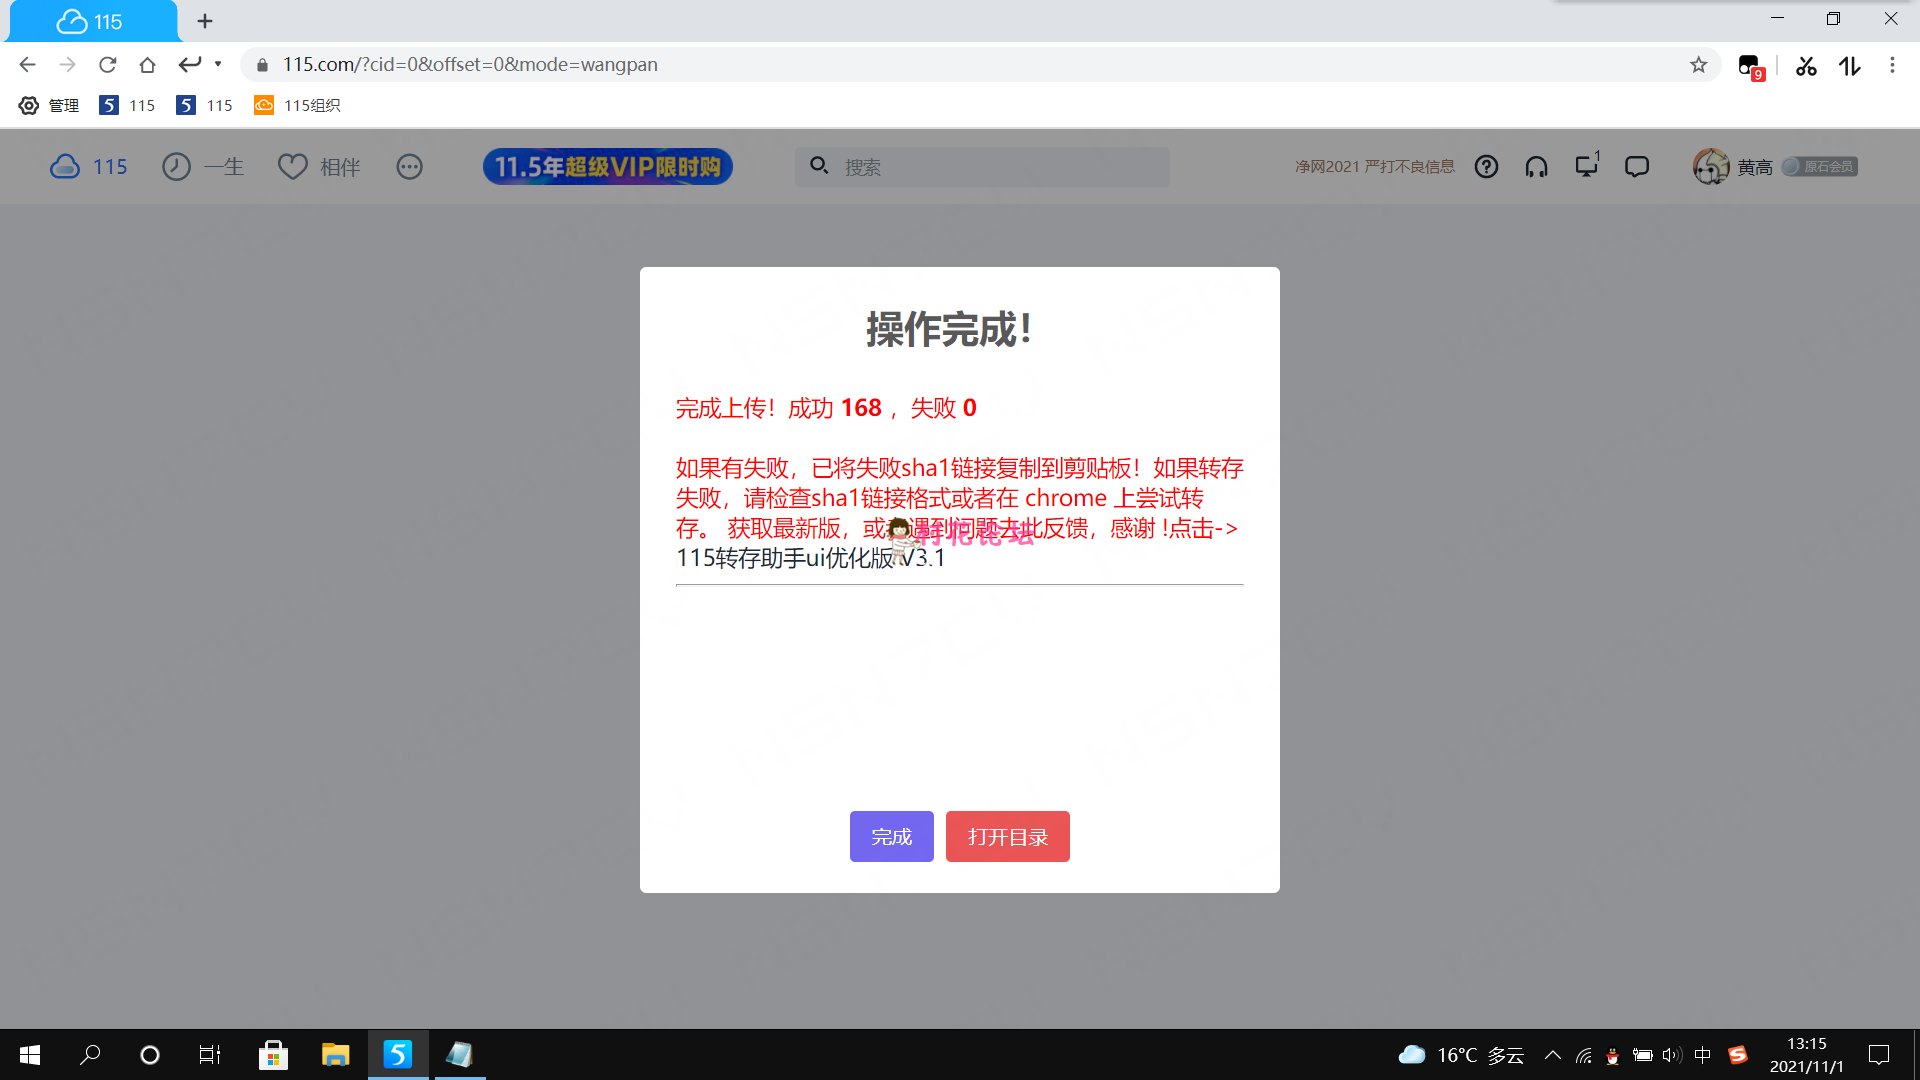Switch the 中 input method indicator
The height and width of the screenshot is (1080, 1920).
[1703, 1054]
